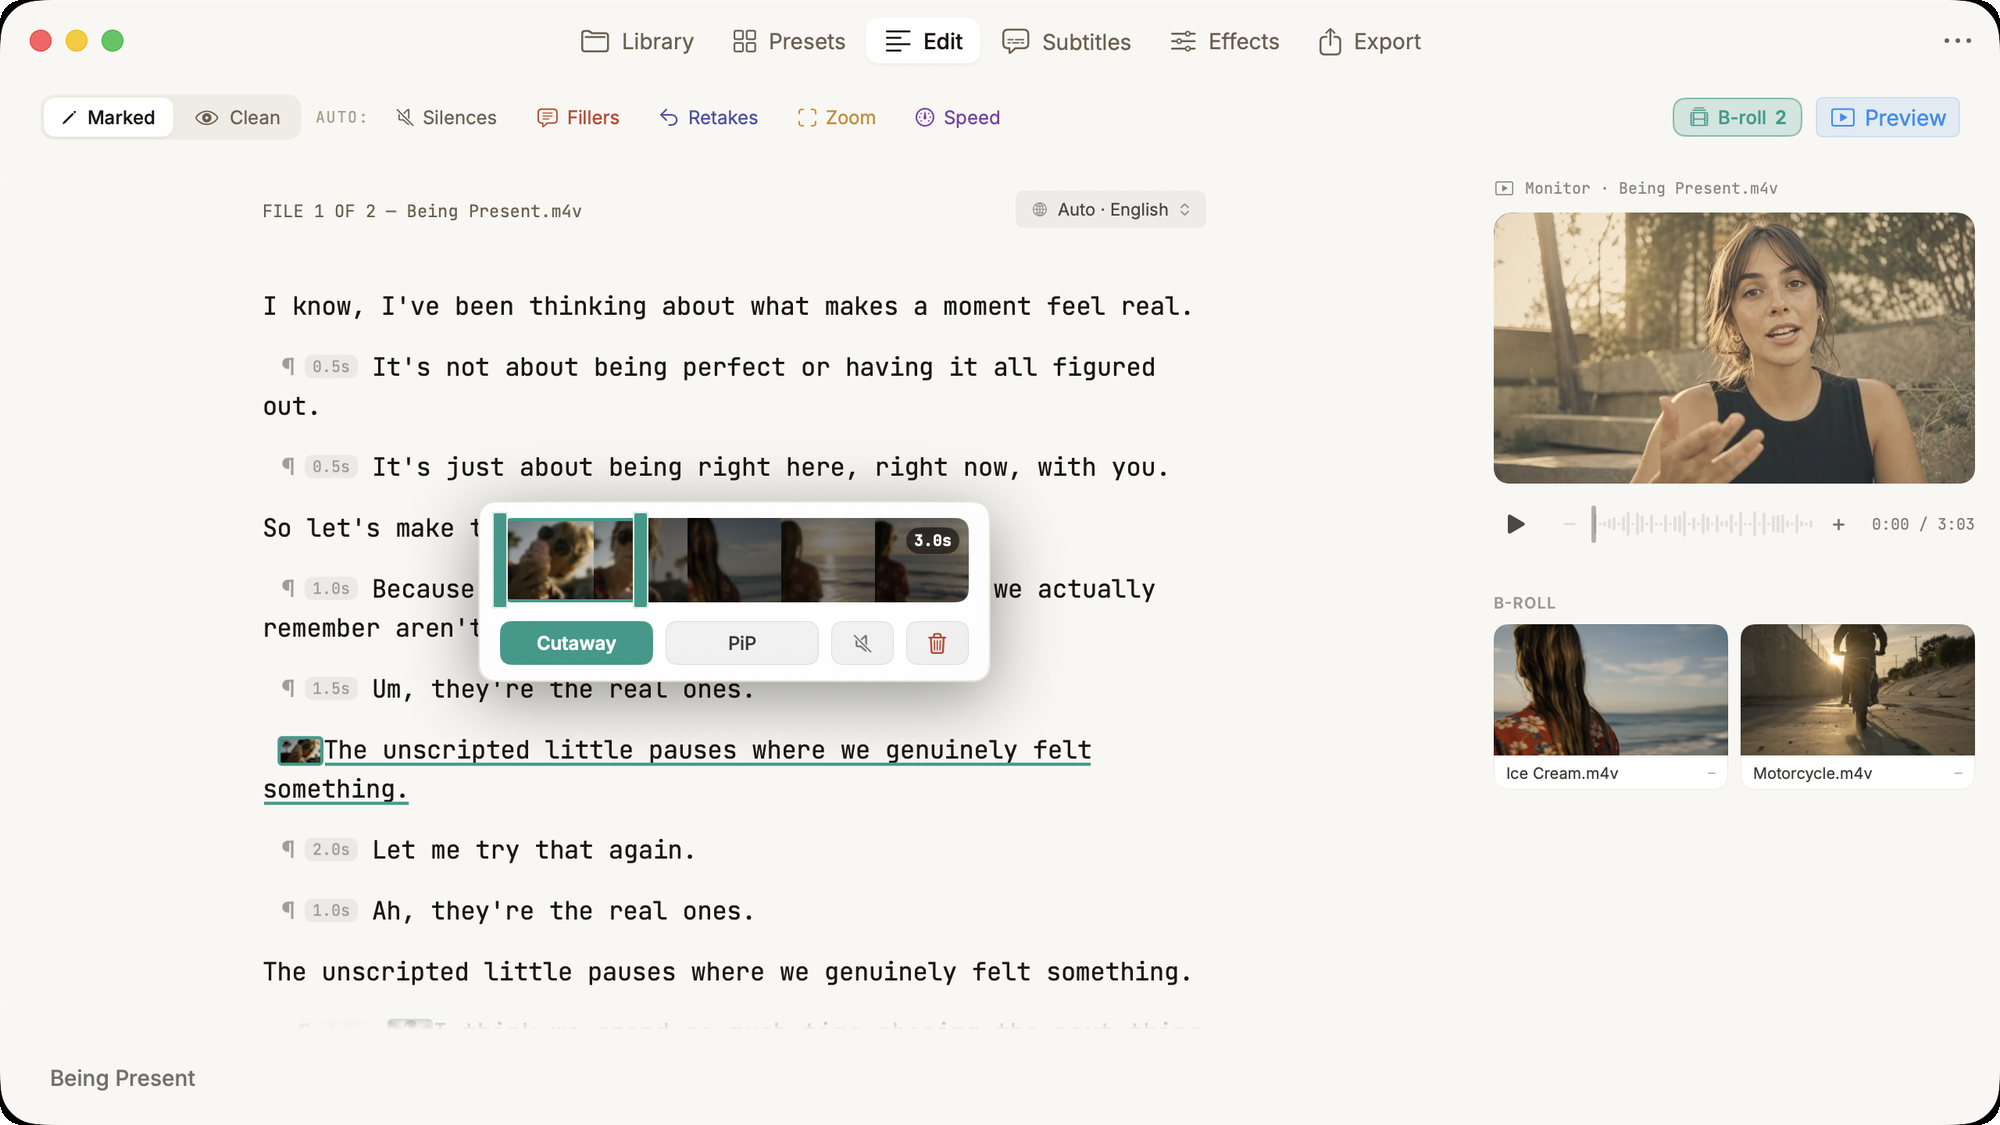This screenshot has height=1125, width=2000.
Task: Click the B-roll 2 button
Action: 1737,117
